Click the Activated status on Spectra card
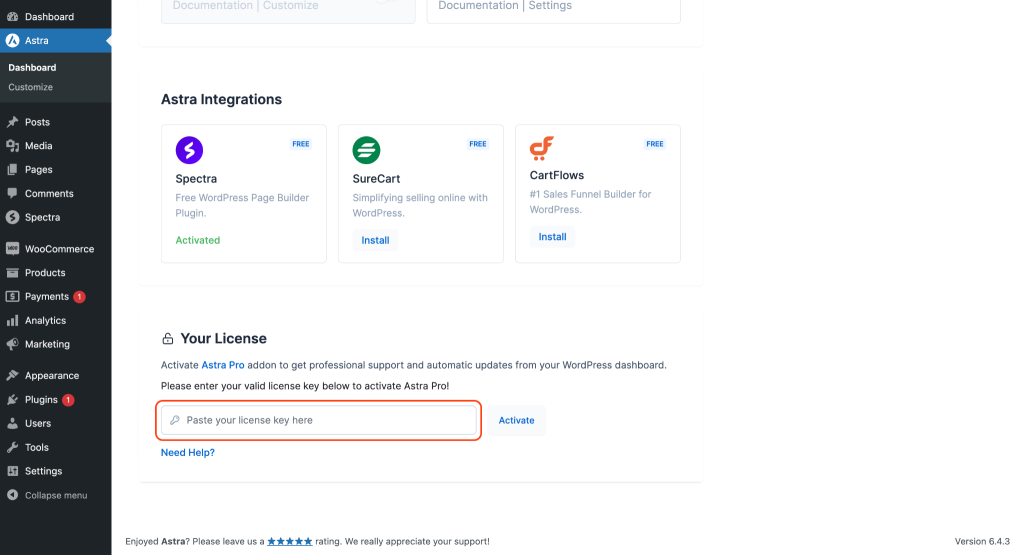The image size is (1024, 555). 198,240
